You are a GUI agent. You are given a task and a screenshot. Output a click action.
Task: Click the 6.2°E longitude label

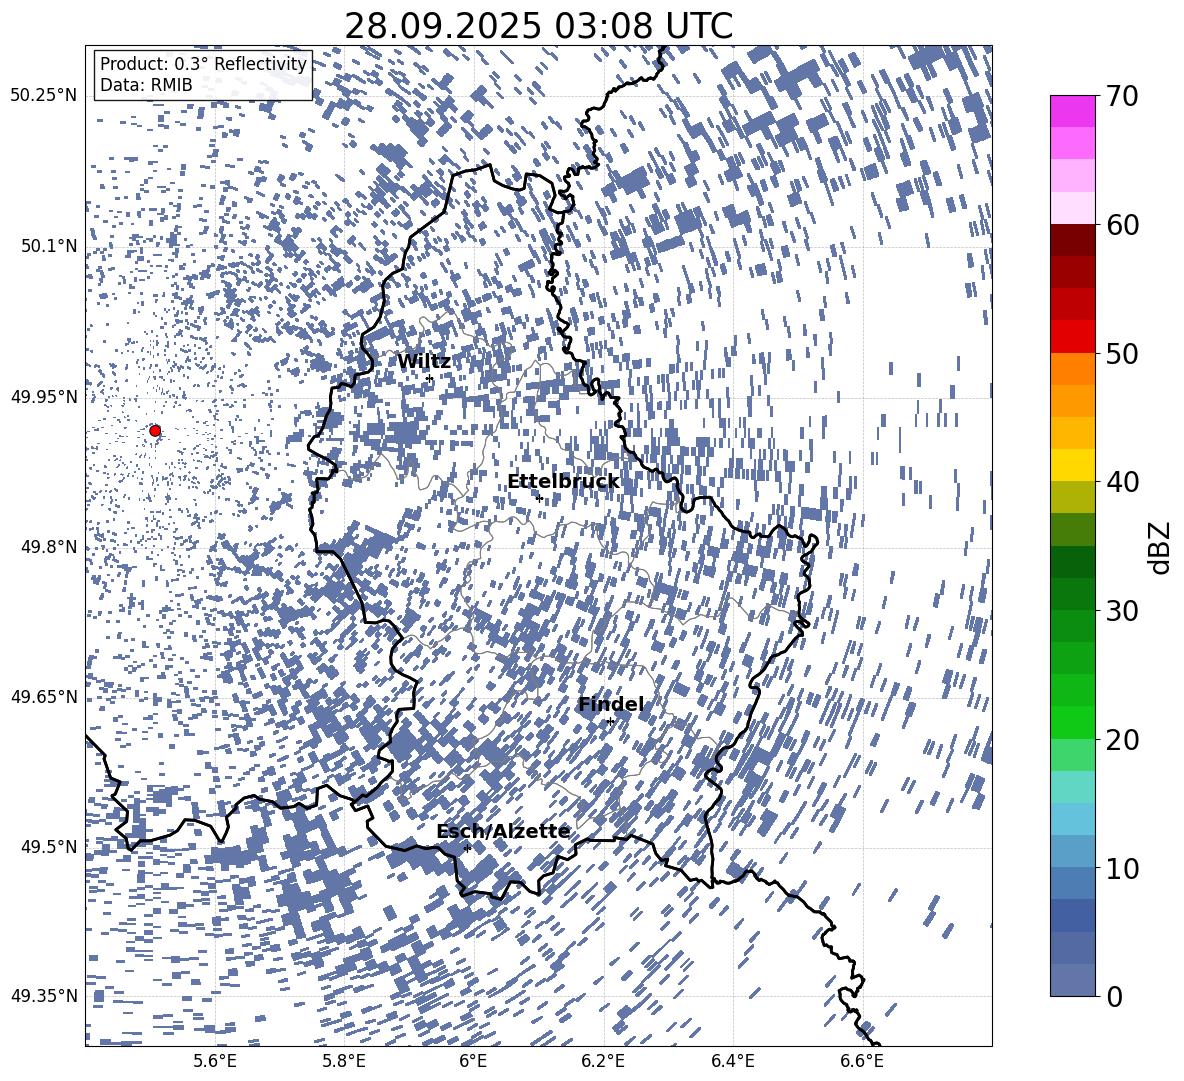pyautogui.click(x=603, y=1061)
